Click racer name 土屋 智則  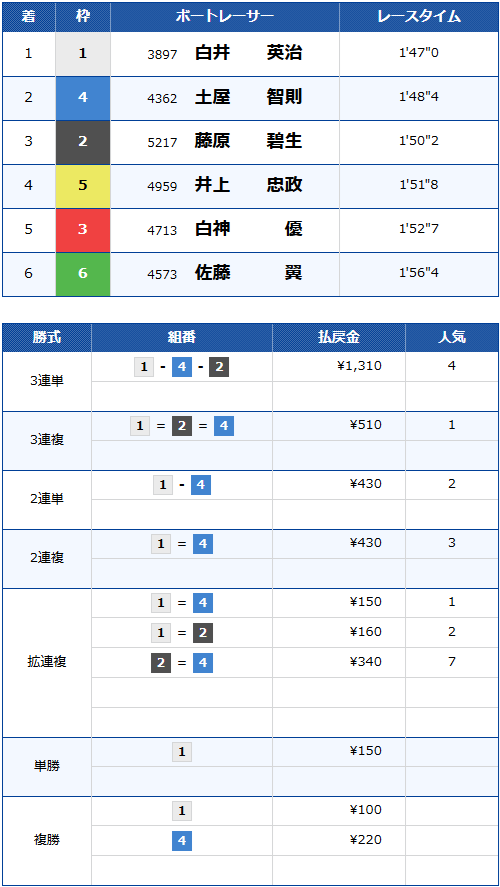[248, 98]
